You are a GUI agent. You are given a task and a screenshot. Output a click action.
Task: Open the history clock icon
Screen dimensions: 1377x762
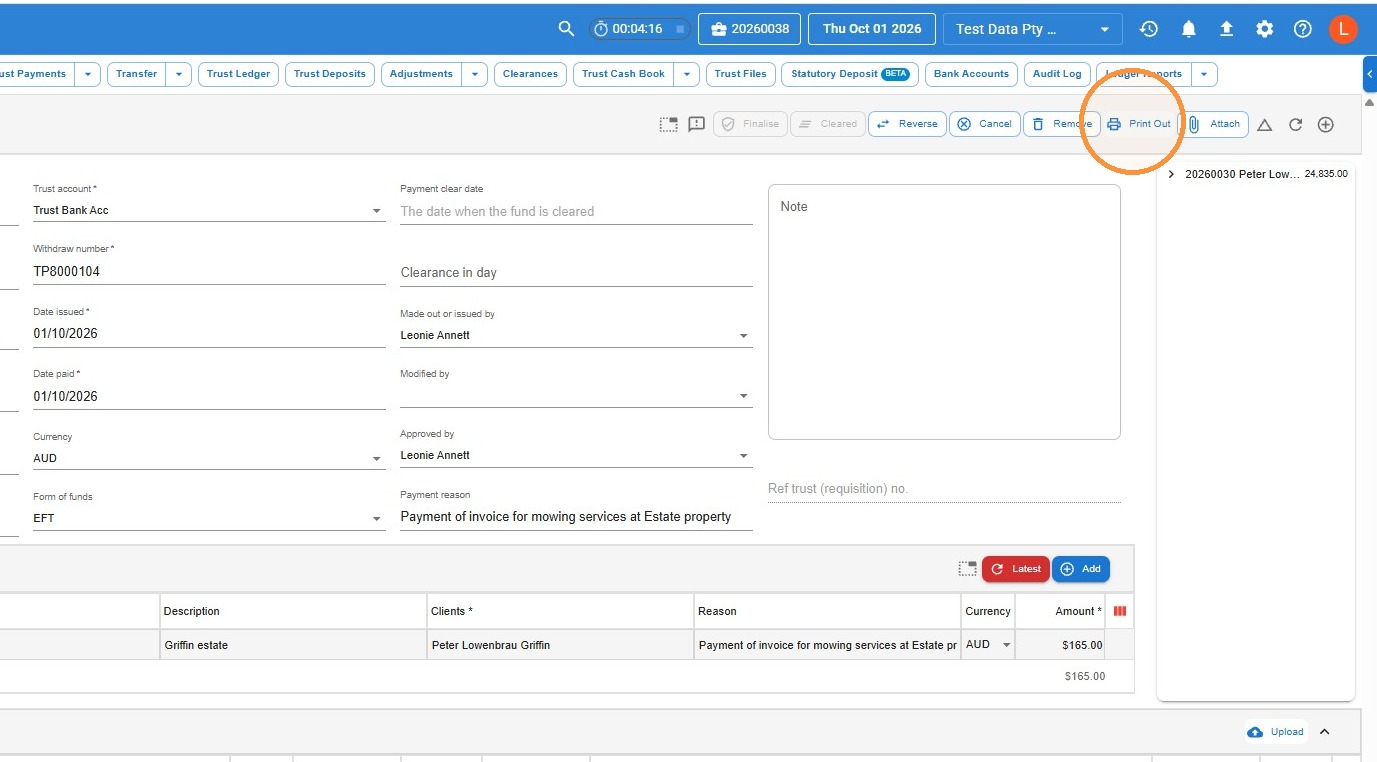(1149, 29)
